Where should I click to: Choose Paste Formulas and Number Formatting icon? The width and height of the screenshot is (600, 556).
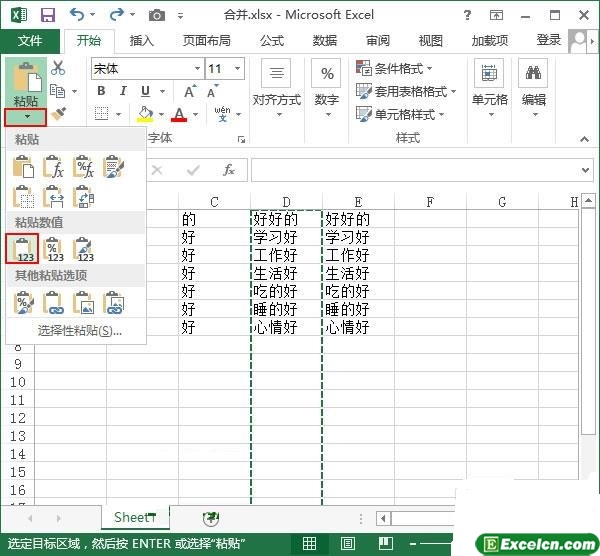coord(83,167)
